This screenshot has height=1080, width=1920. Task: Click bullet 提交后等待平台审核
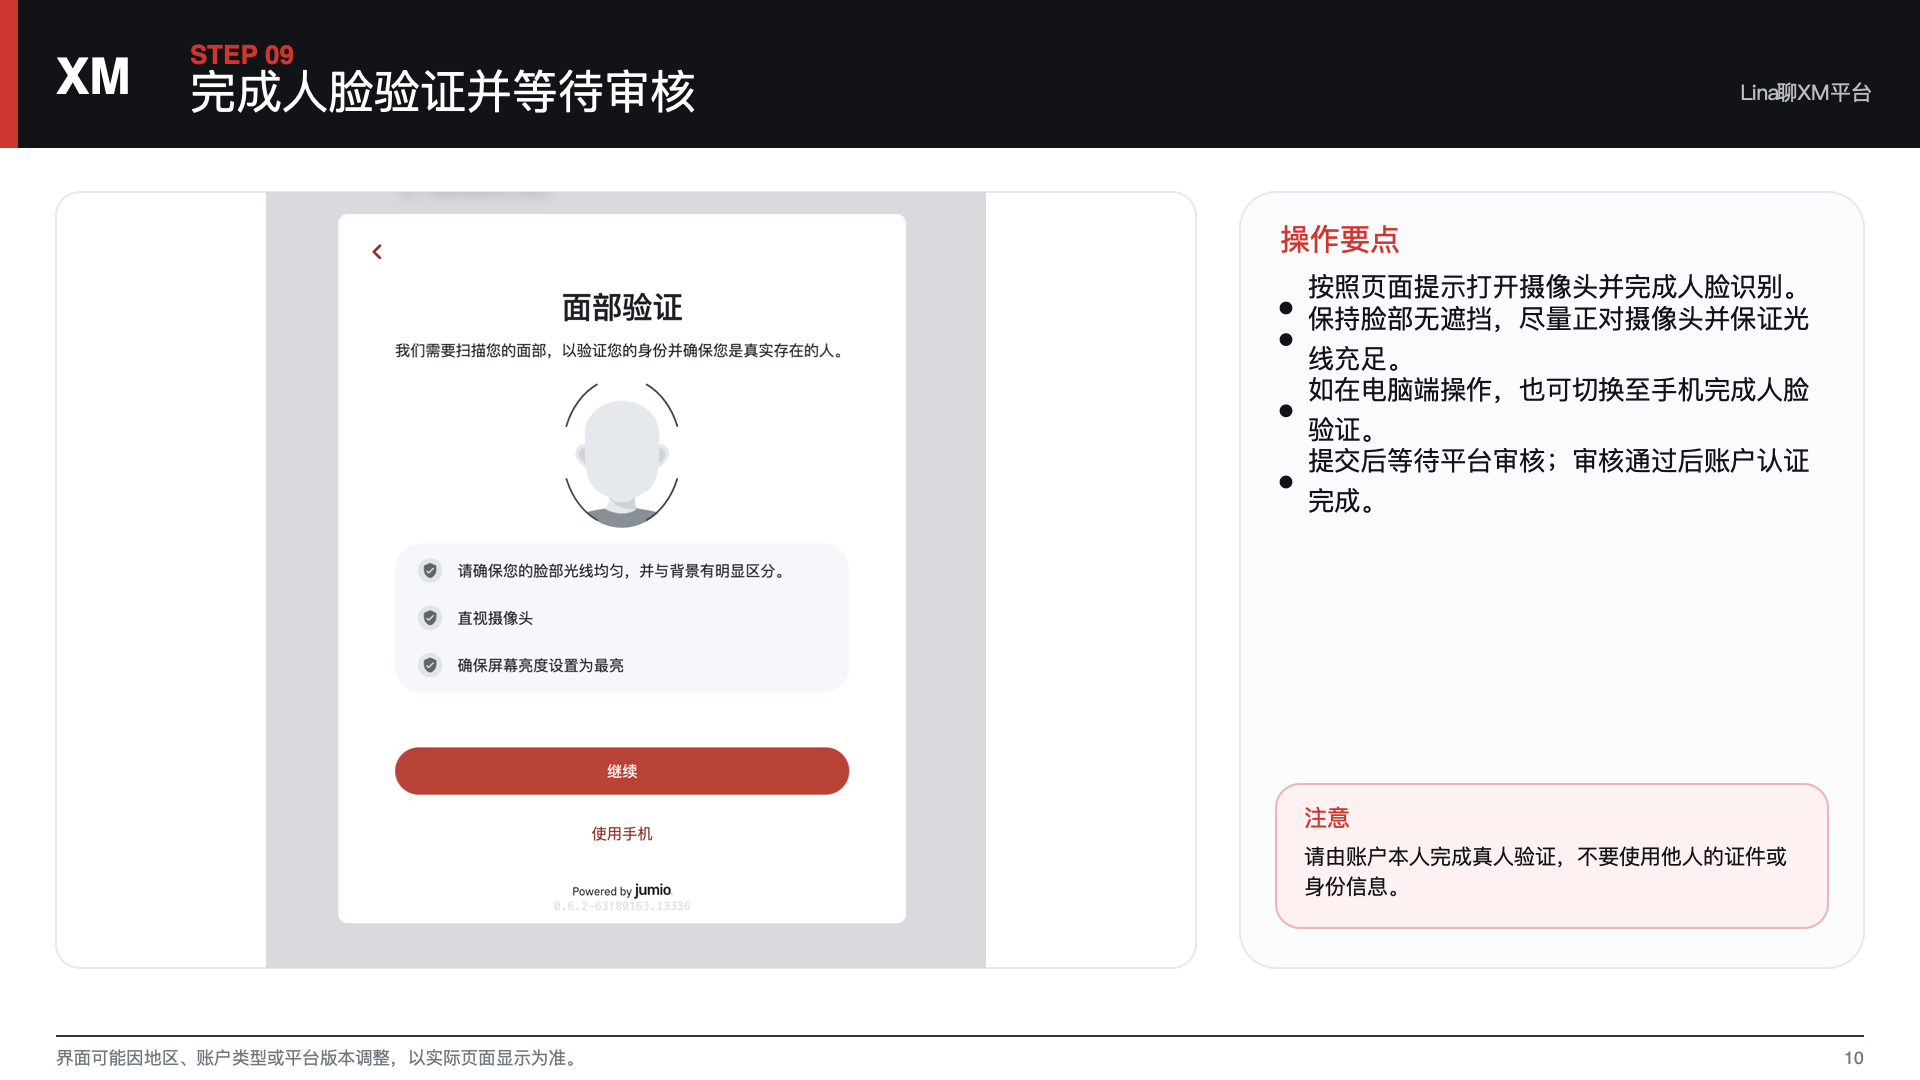coord(1558,481)
